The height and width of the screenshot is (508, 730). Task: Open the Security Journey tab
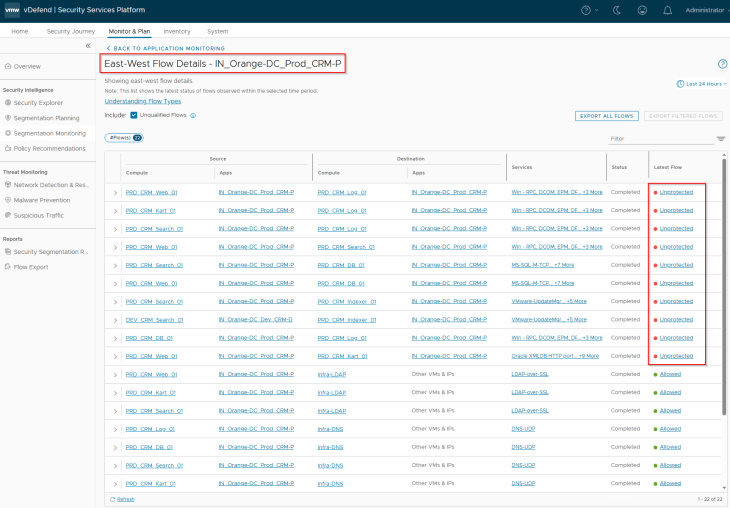(71, 31)
